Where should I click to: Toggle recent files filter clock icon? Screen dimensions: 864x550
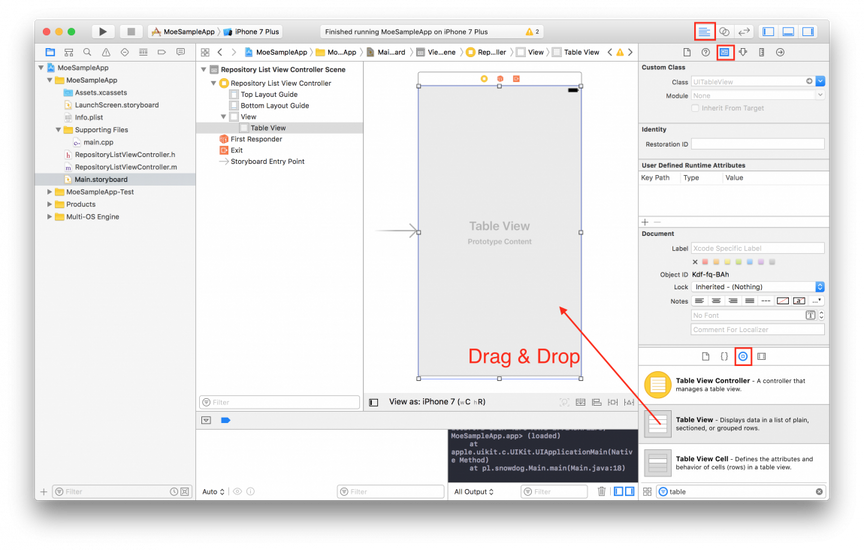174,492
